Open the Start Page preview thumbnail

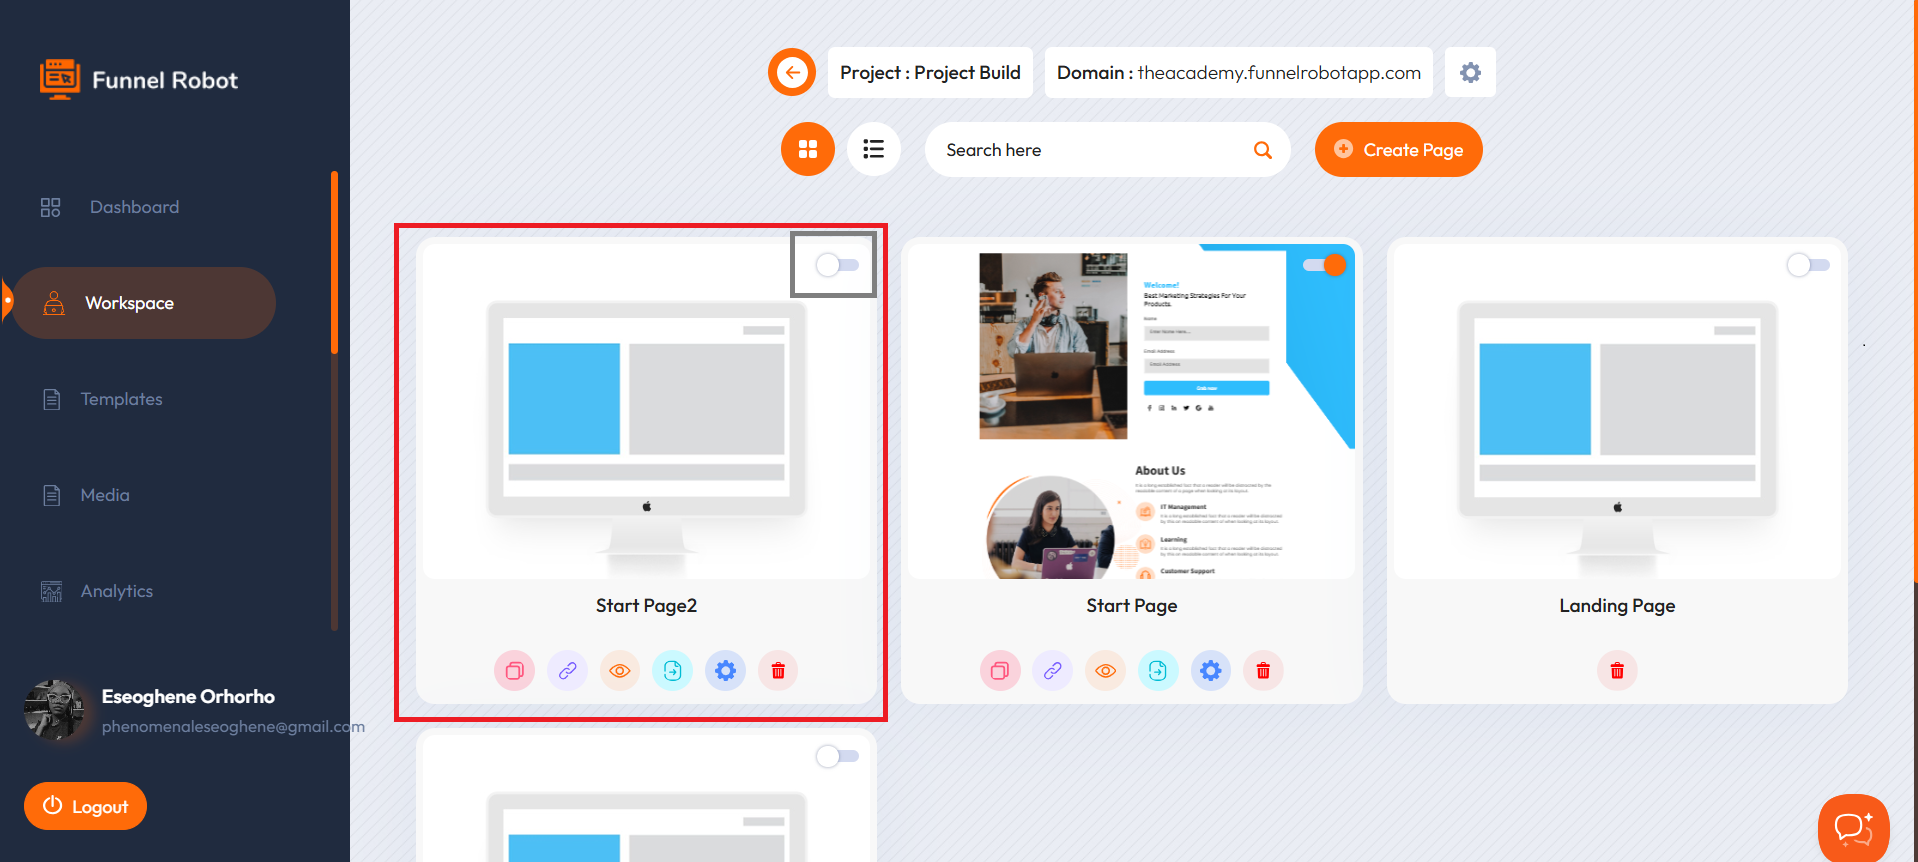(x=1132, y=411)
